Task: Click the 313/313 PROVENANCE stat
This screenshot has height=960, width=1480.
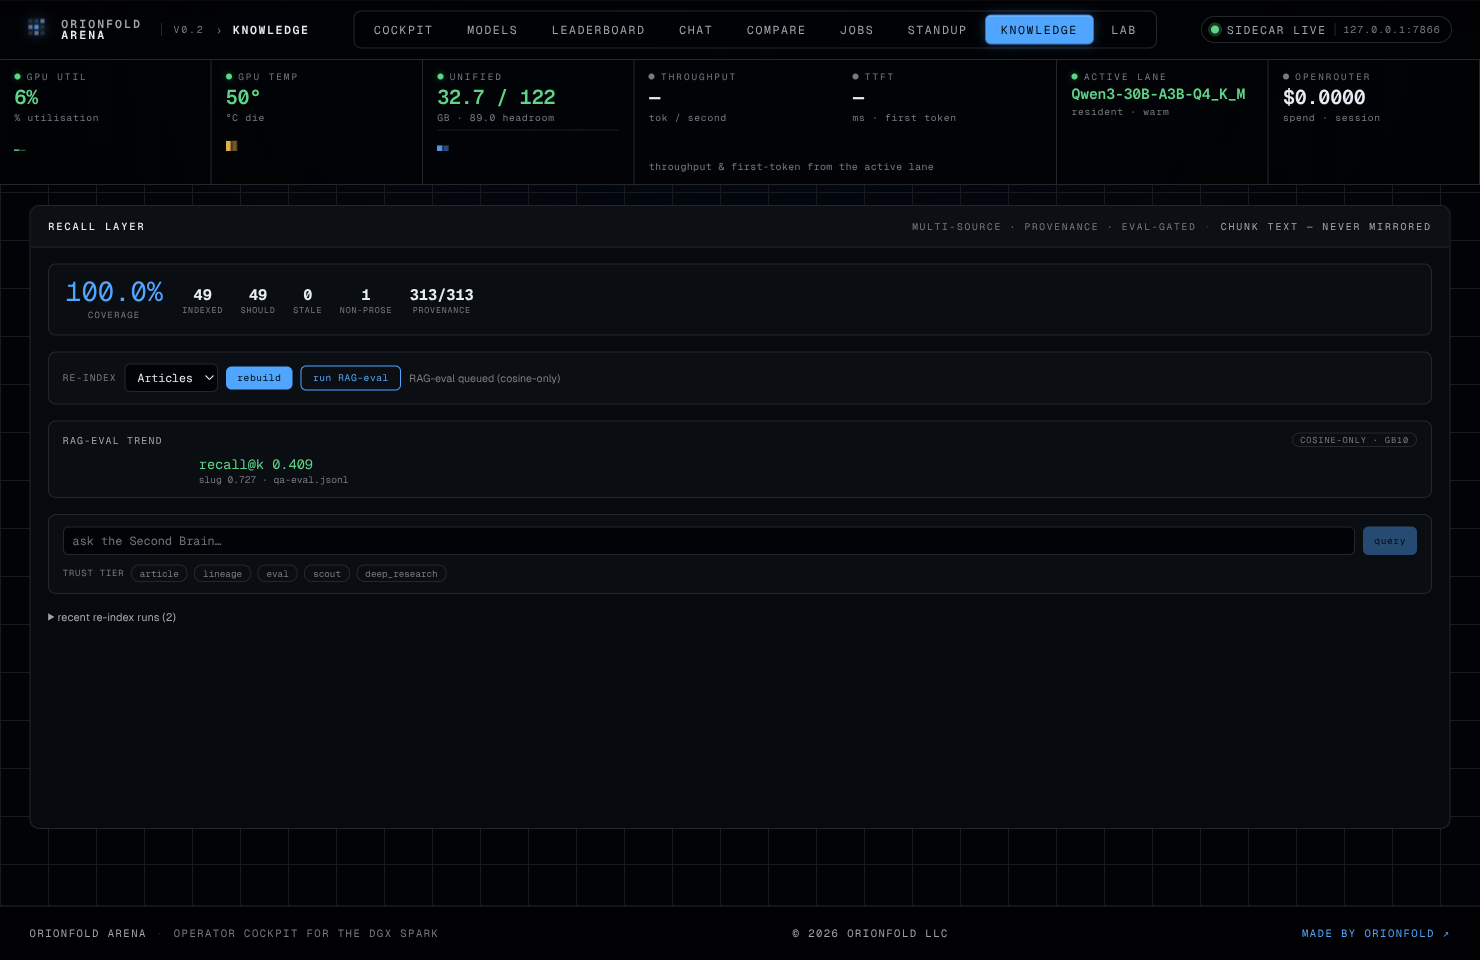Action: [x=441, y=301]
